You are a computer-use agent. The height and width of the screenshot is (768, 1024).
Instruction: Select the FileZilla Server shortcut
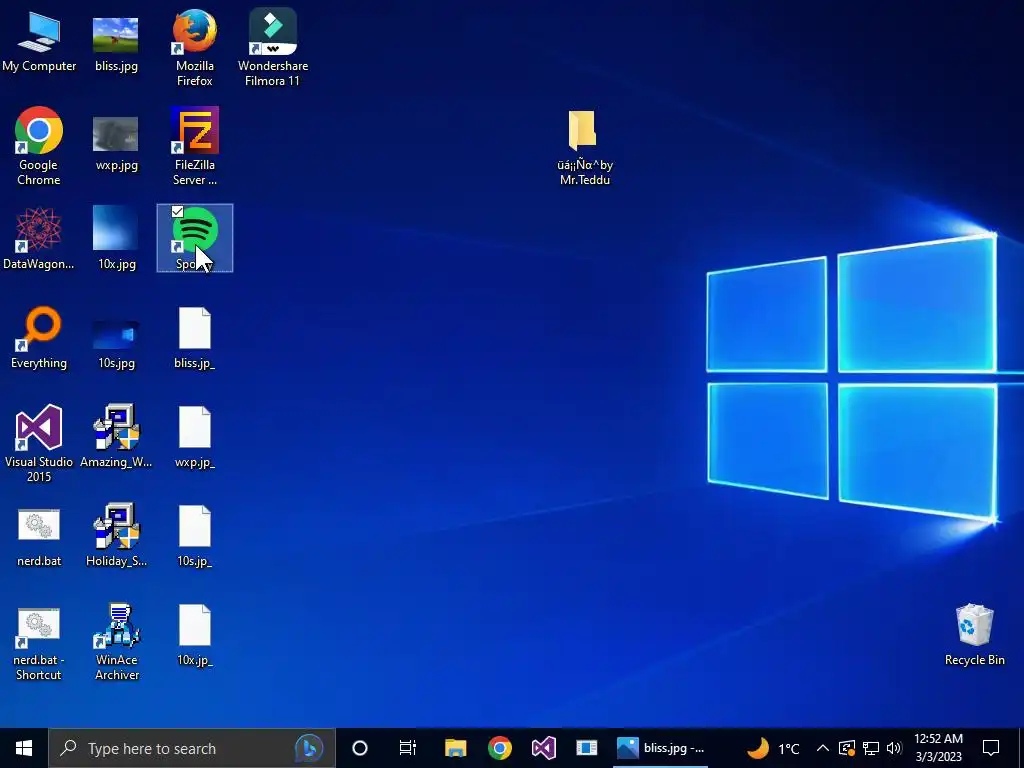(195, 145)
